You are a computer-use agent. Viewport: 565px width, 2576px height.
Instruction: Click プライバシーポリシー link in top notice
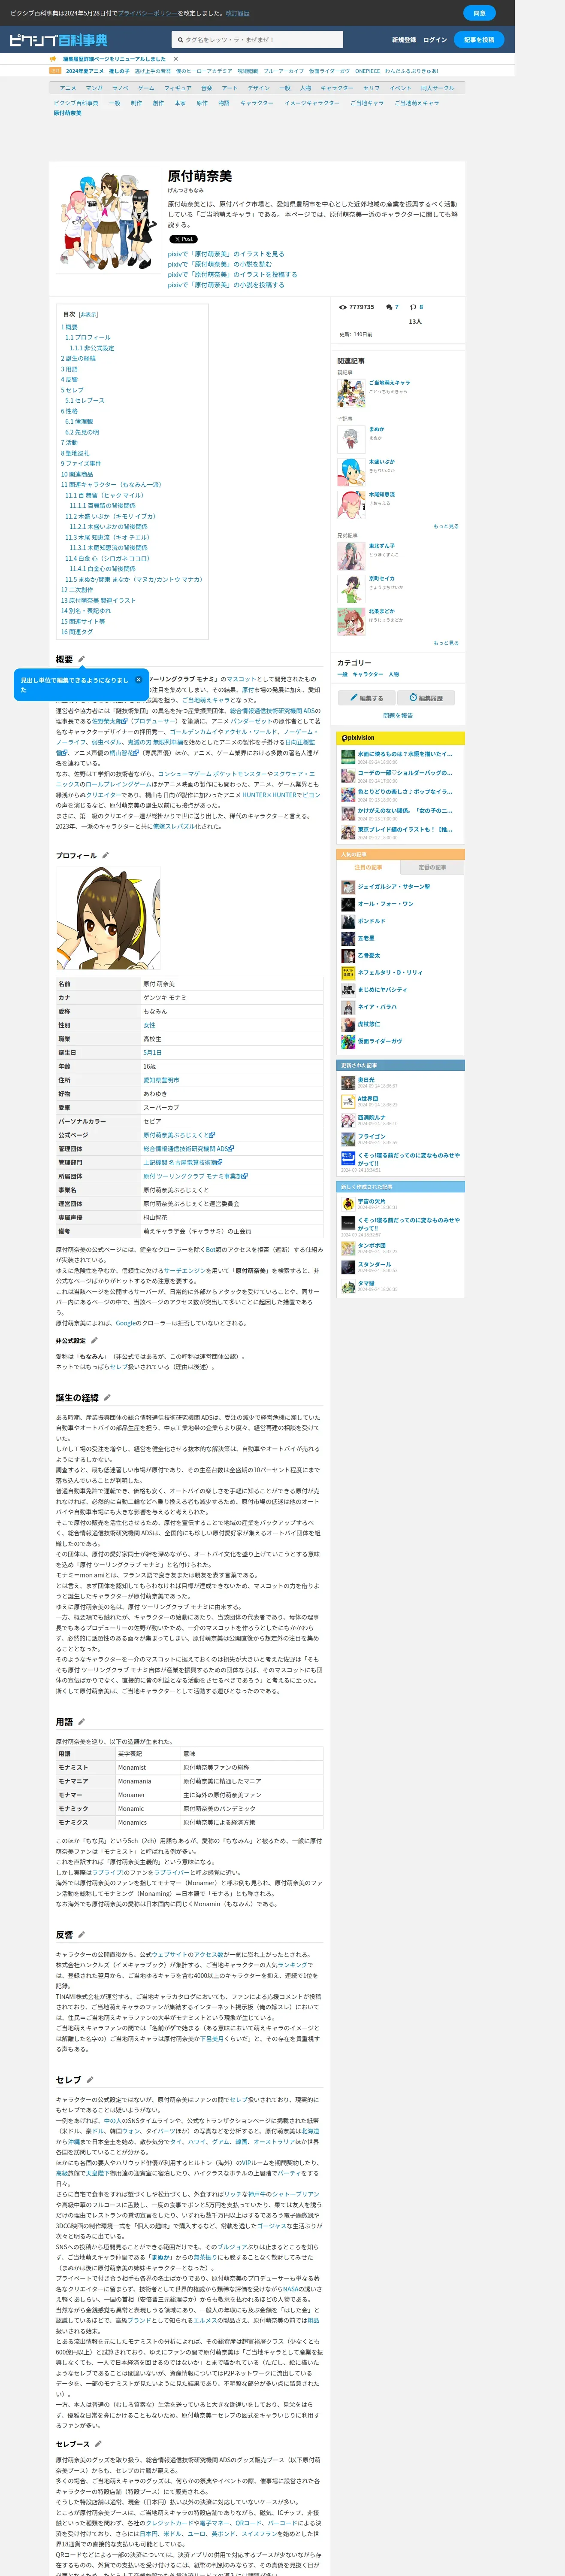147,13
